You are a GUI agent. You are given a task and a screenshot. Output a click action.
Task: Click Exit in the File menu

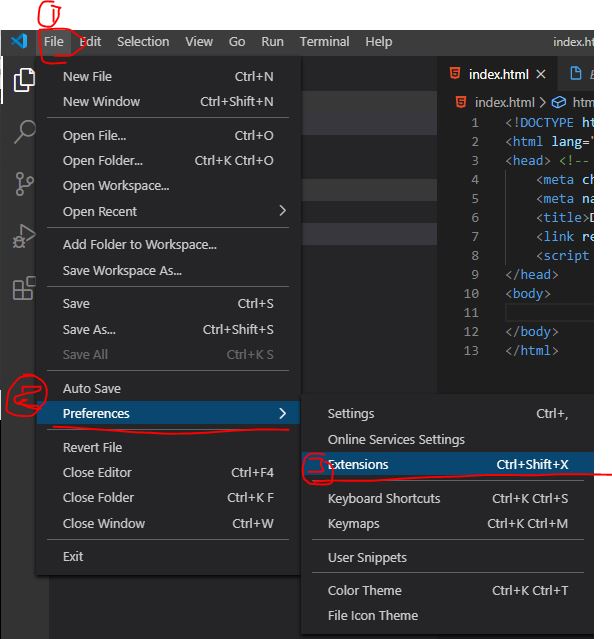click(168, 557)
